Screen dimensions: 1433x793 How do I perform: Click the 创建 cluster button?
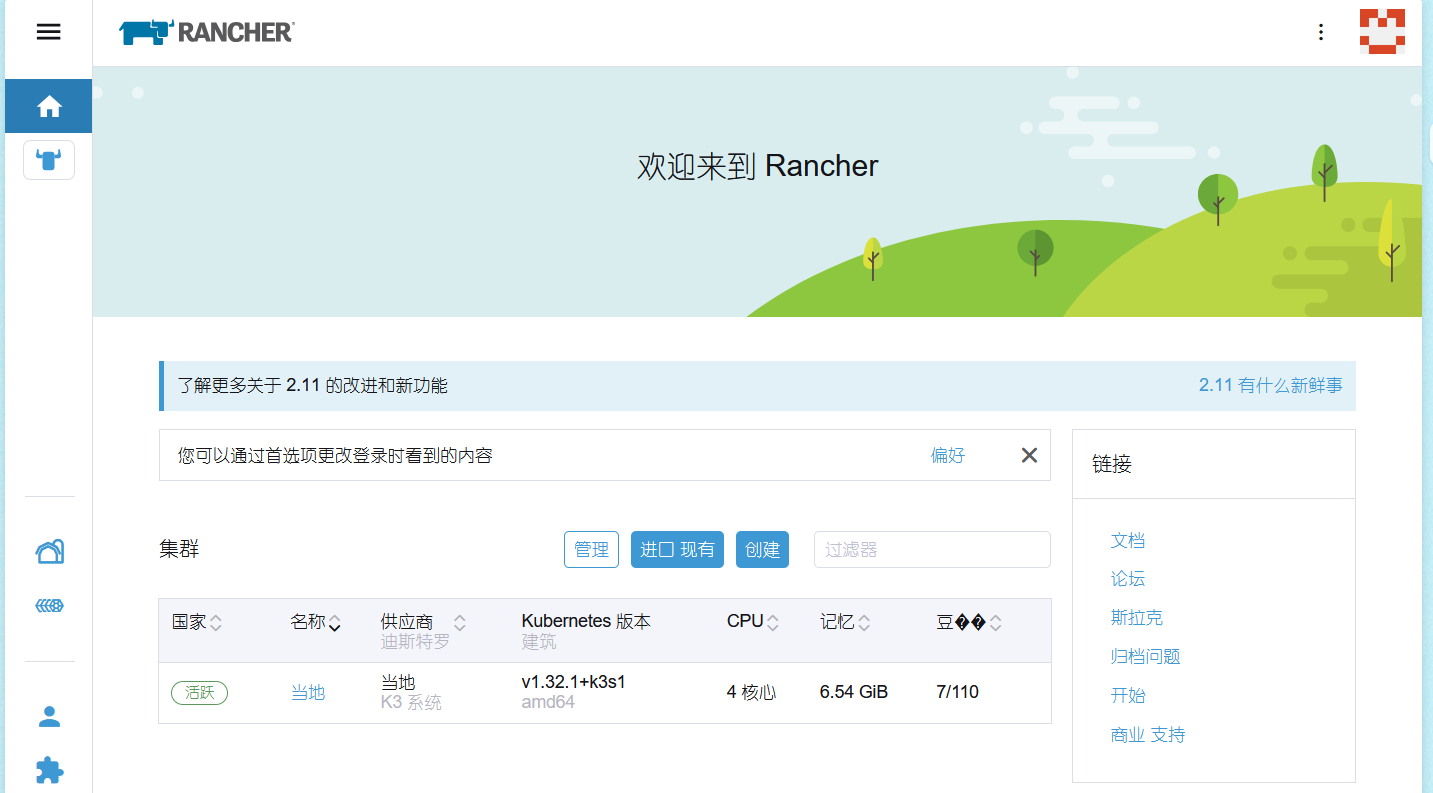tap(762, 549)
